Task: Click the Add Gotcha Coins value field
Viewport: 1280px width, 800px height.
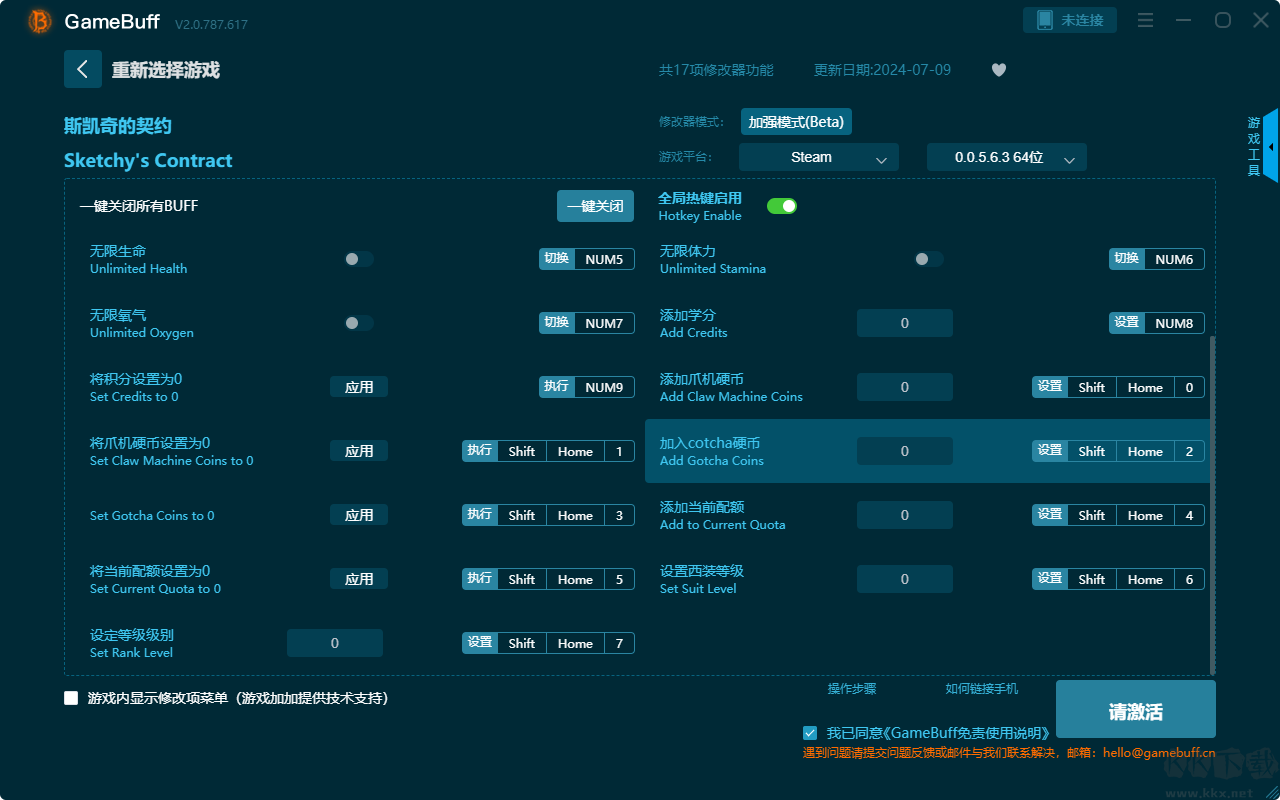Action: tap(904, 451)
